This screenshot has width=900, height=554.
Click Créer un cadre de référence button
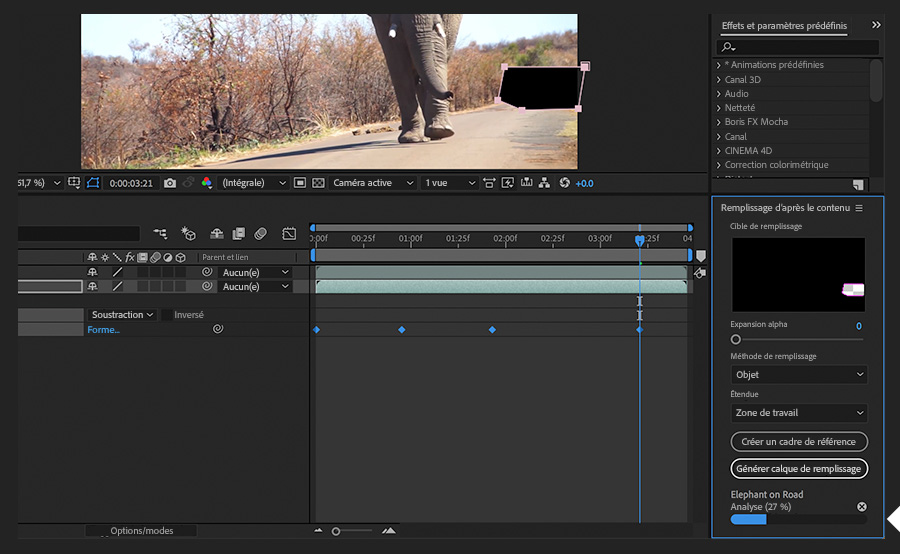pos(798,441)
